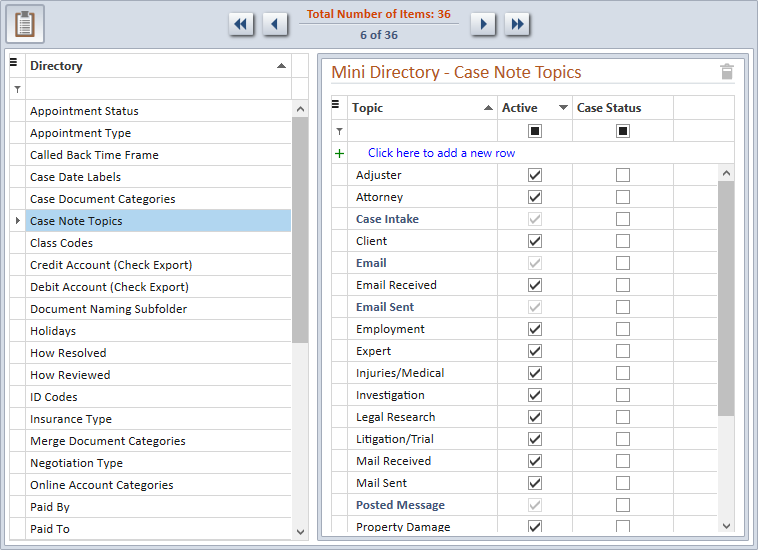Toggle the Active filter checkbox

tap(535, 131)
